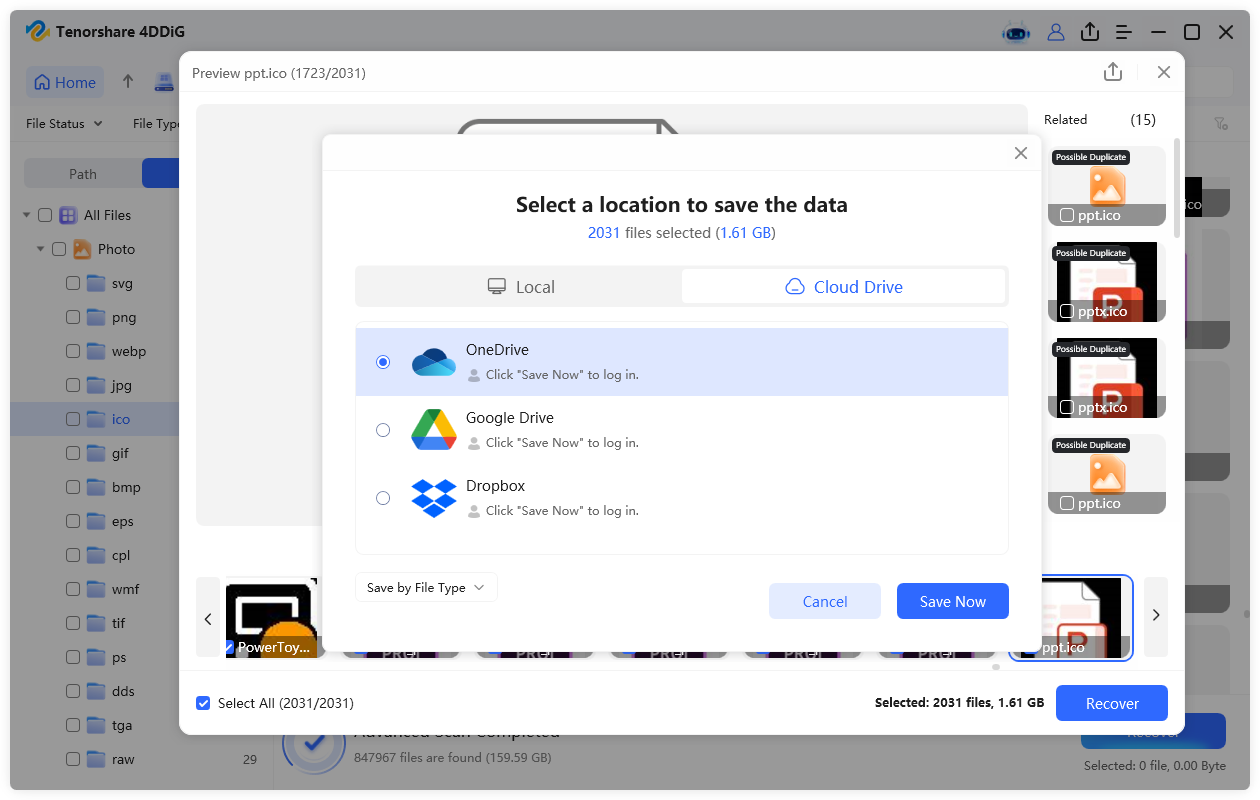Image resolution: width=1260 pixels, height=800 pixels.
Task: Go to next thumbnail with right arrow
Action: (1156, 615)
